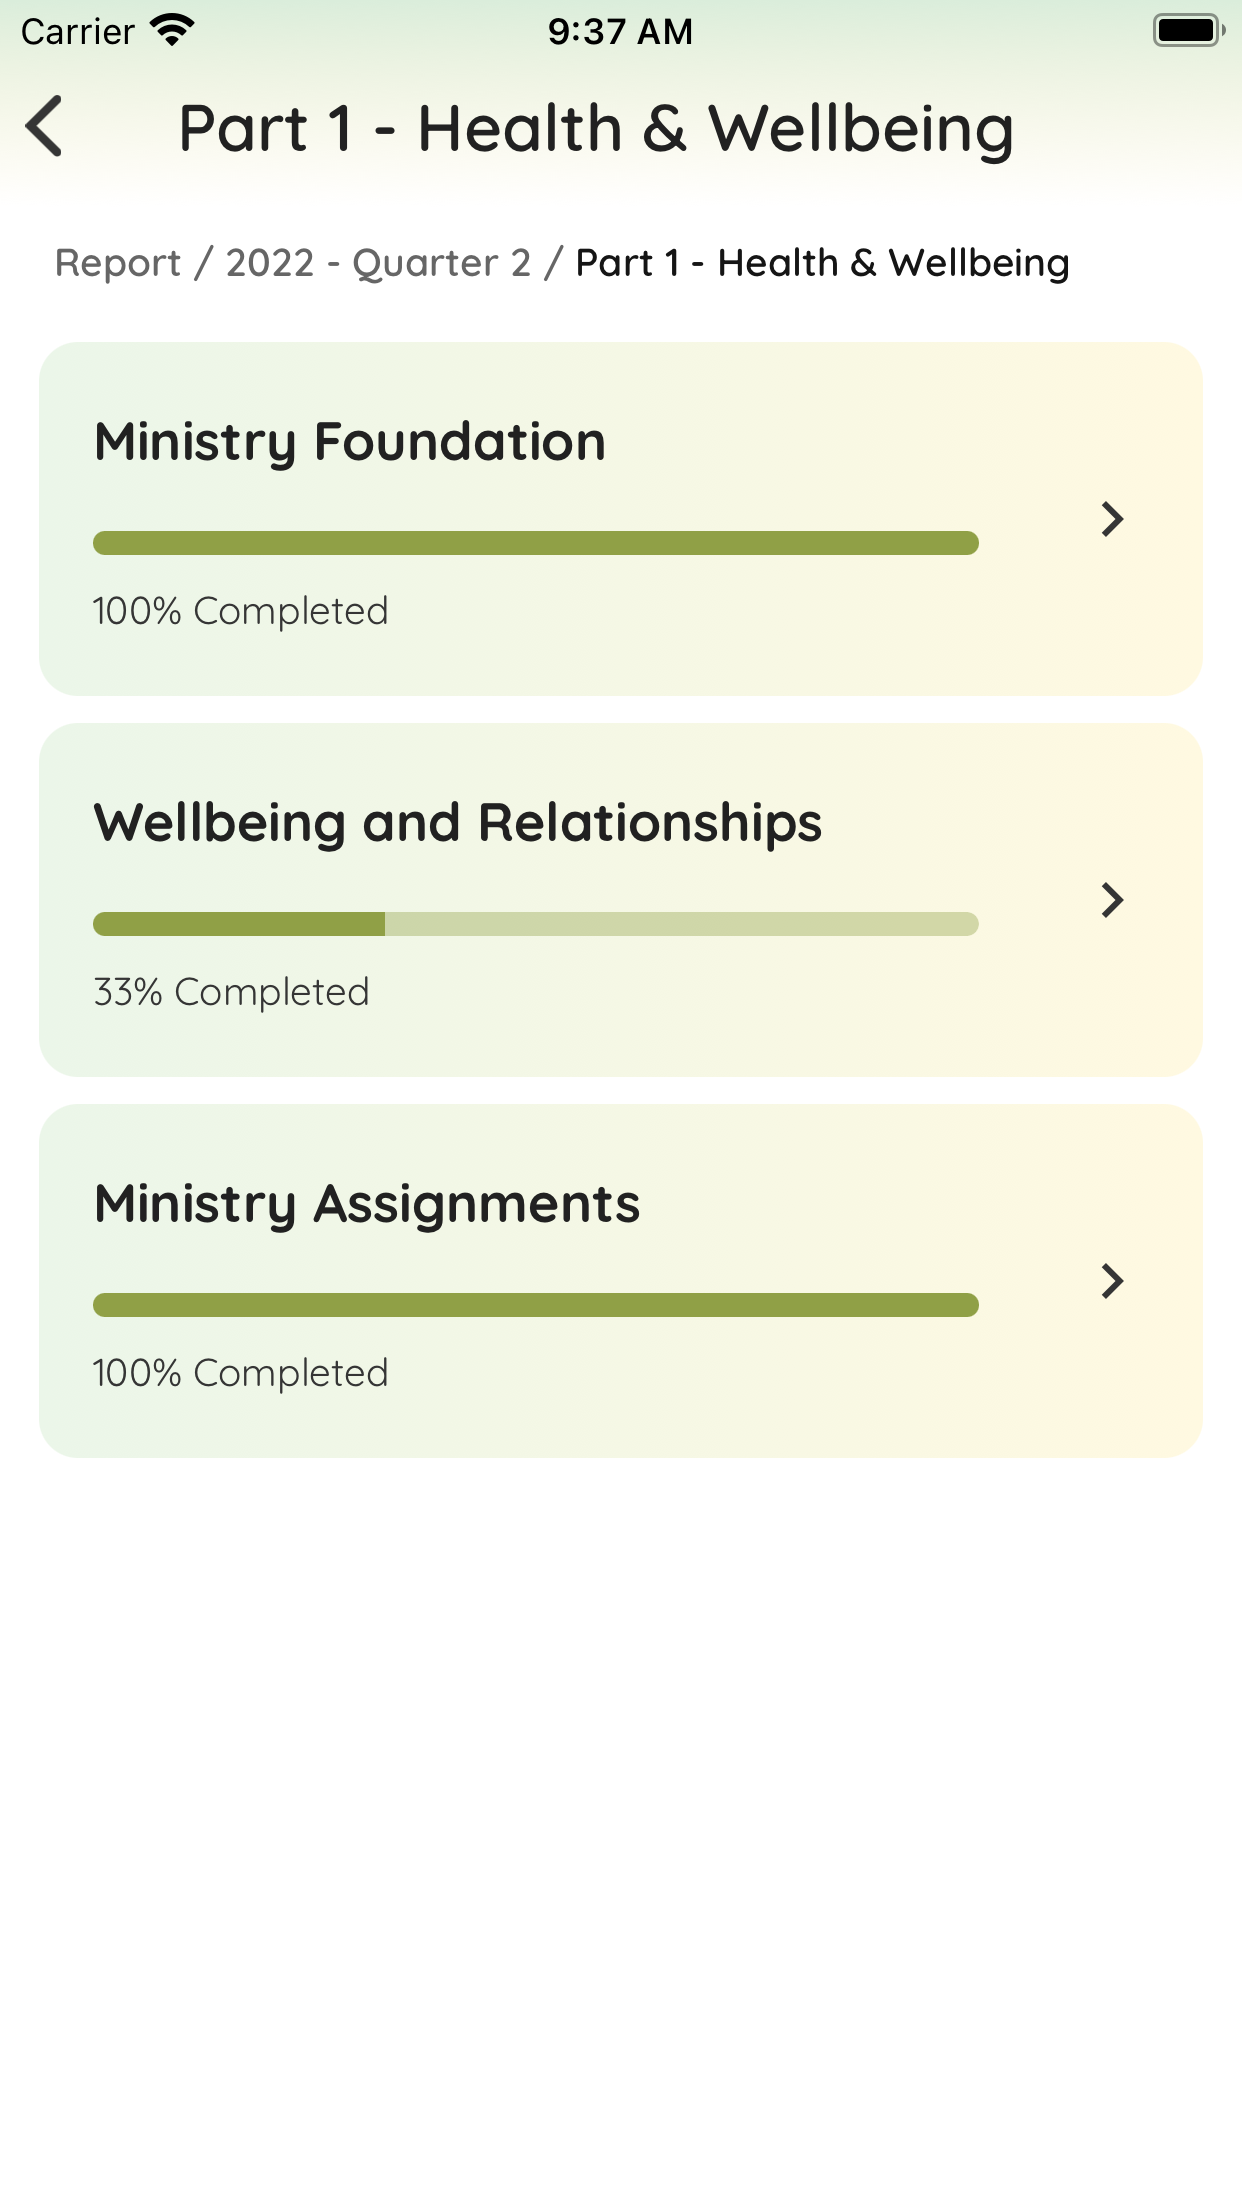The width and height of the screenshot is (1242, 2208).
Task: Tap the page header title text
Action: [596, 129]
